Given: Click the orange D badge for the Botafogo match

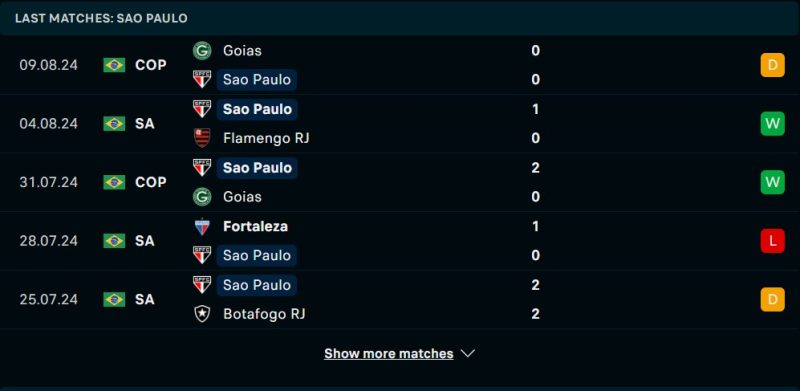Looking at the screenshot, I should coord(772,299).
